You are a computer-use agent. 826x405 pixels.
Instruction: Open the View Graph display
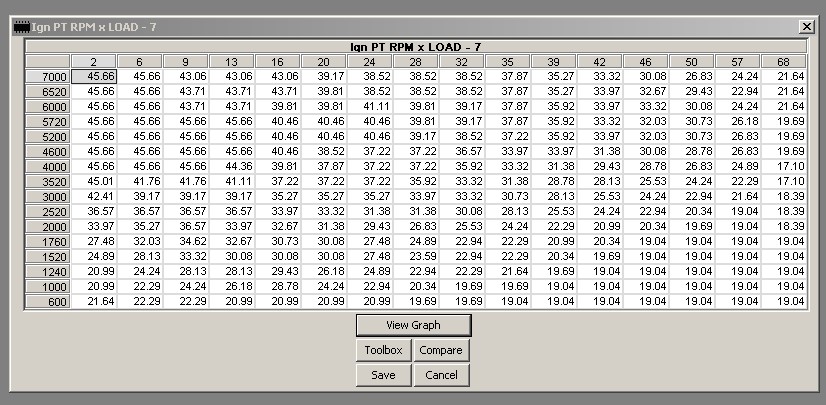(x=414, y=325)
